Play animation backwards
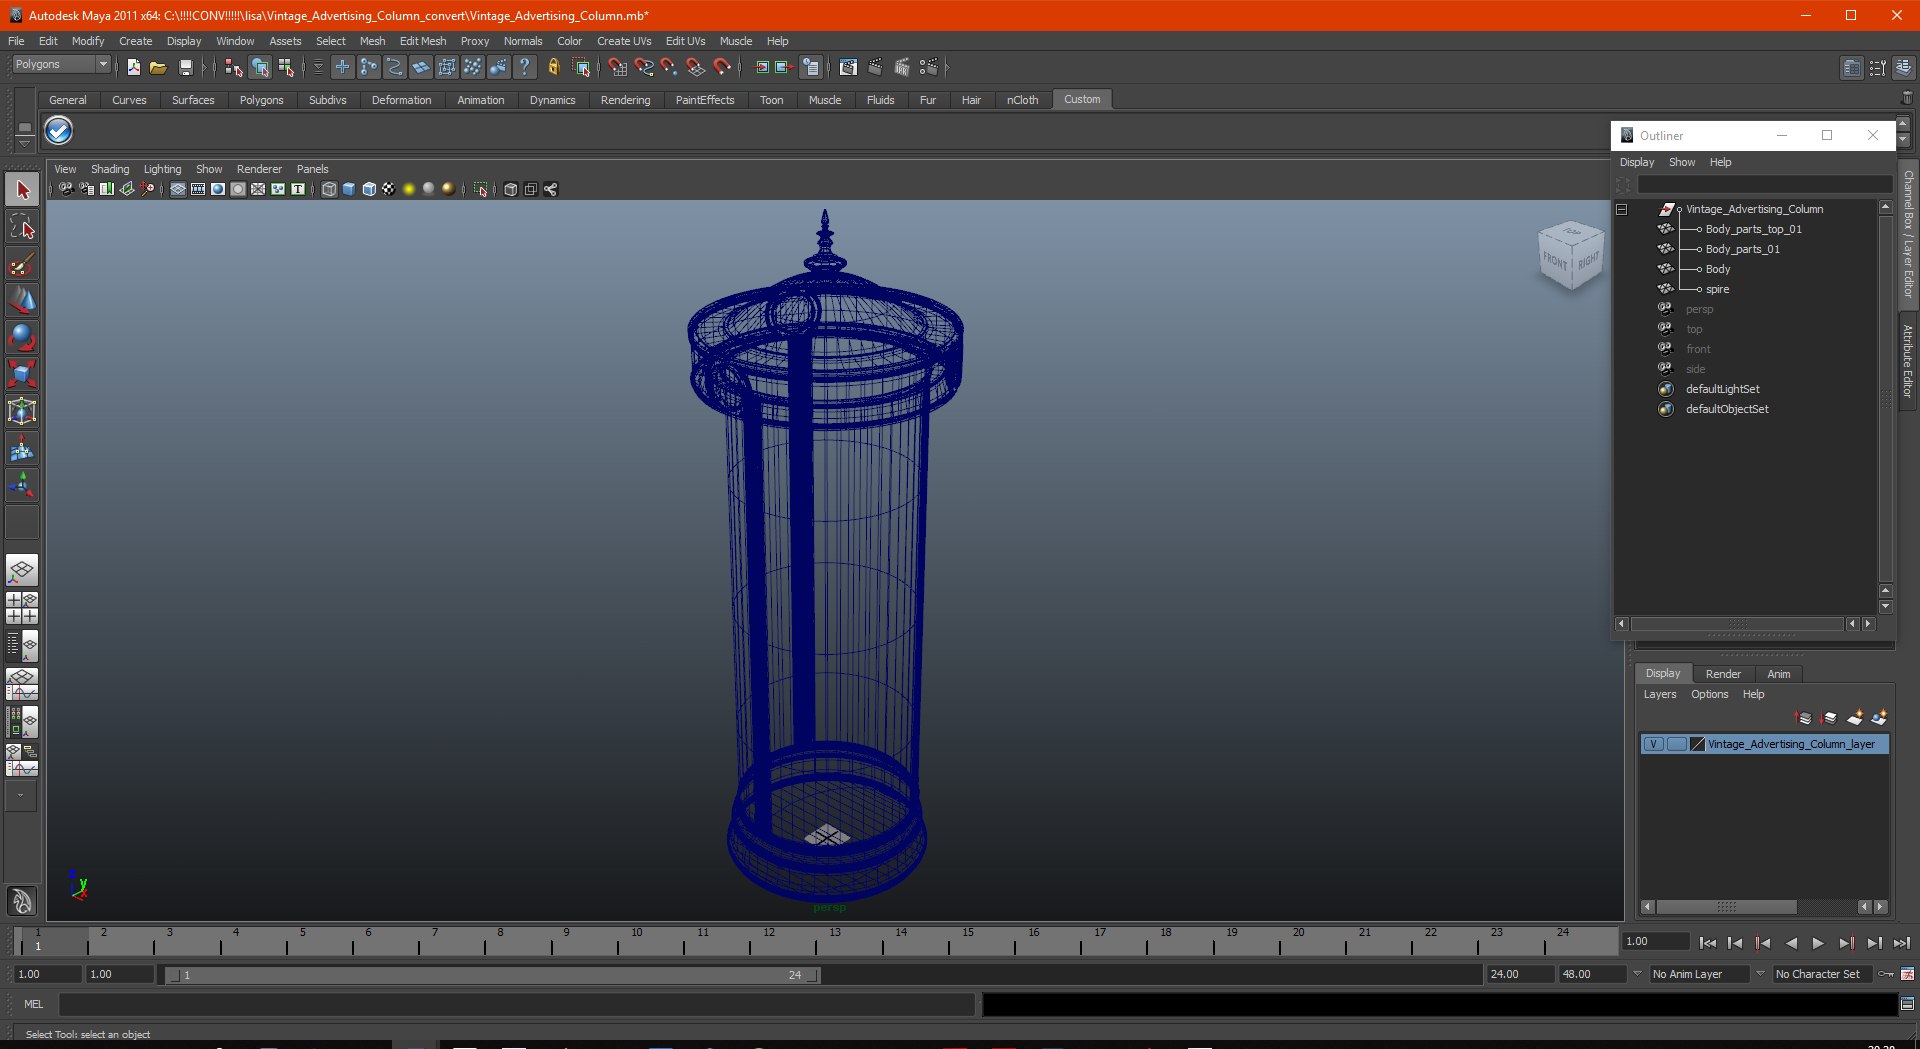 point(1791,942)
